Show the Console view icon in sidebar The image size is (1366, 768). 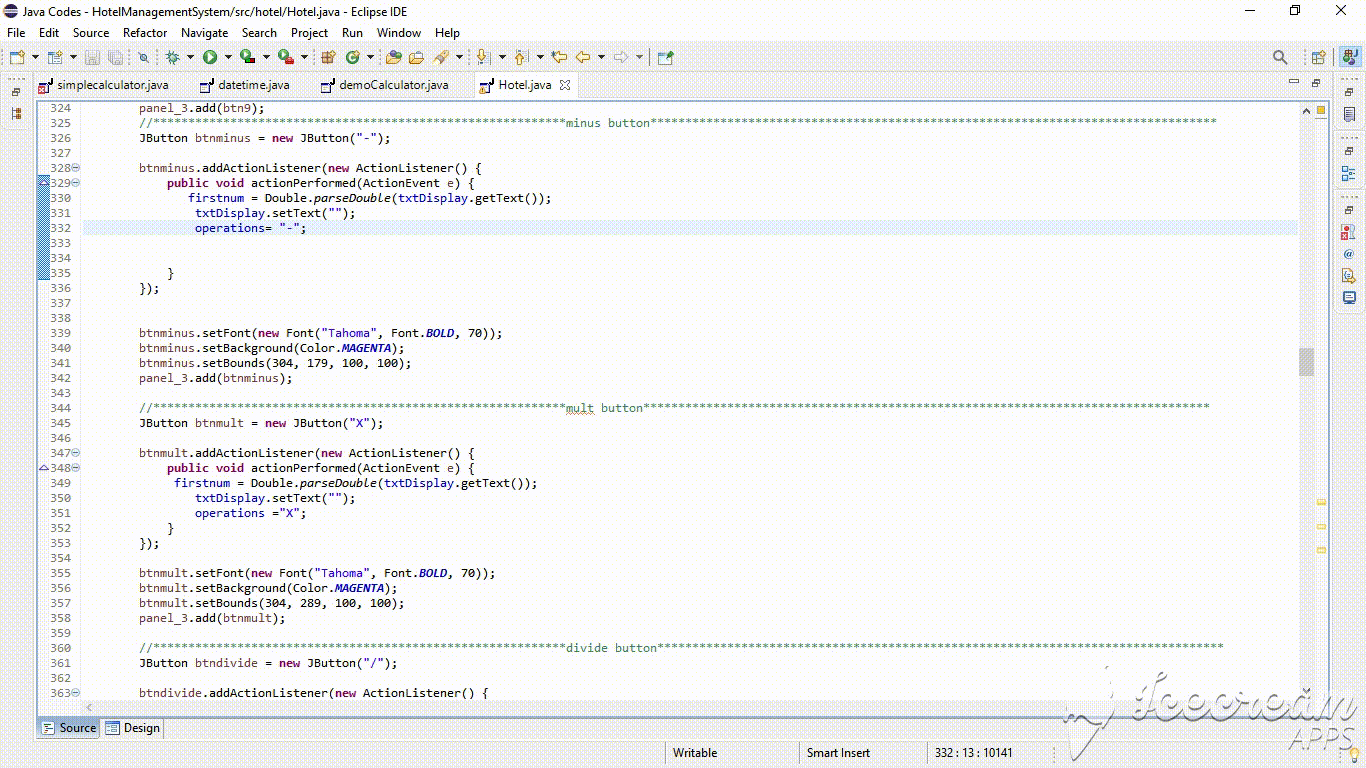pos(1349,298)
